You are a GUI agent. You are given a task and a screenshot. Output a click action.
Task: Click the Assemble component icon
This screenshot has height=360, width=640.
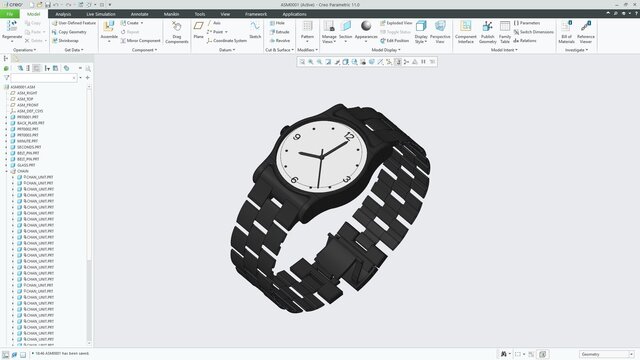(109, 27)
